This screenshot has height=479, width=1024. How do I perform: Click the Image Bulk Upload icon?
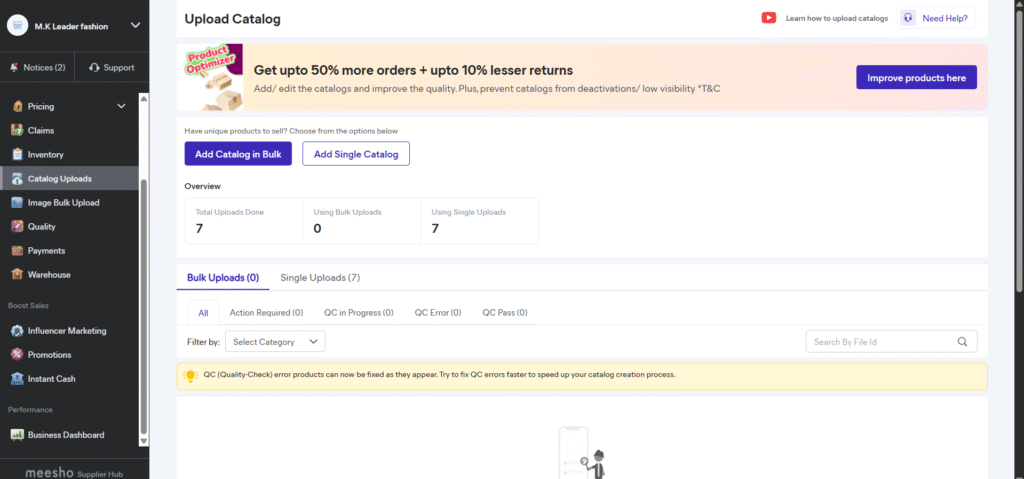[x=17, y=202]
